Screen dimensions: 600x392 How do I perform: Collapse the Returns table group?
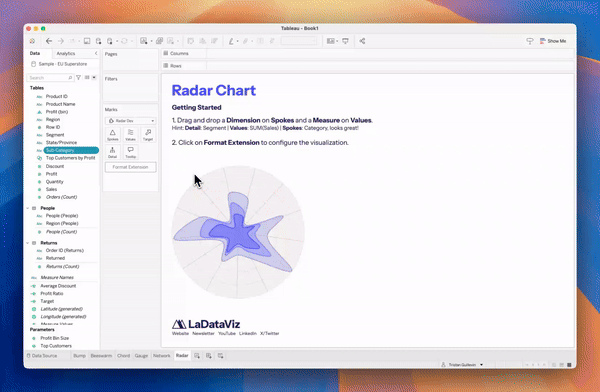tap(28, 243)
